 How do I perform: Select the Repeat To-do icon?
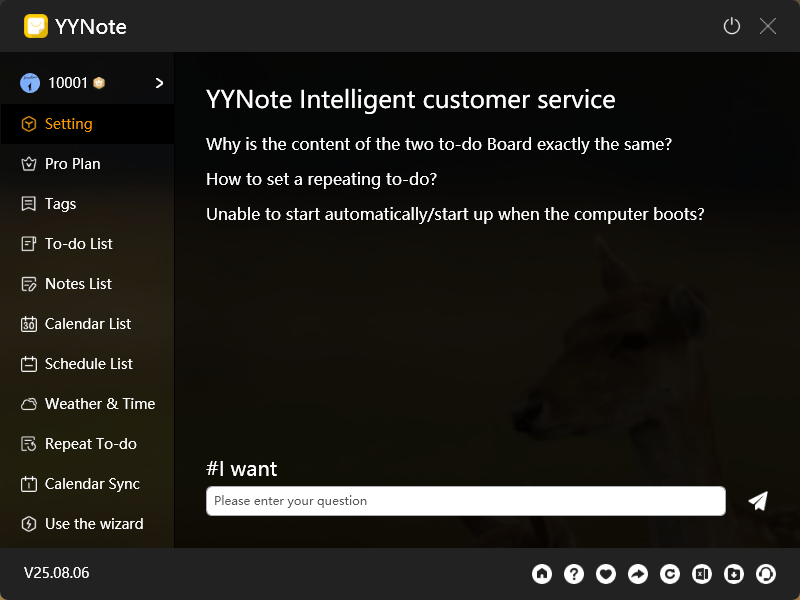(28, 443)
